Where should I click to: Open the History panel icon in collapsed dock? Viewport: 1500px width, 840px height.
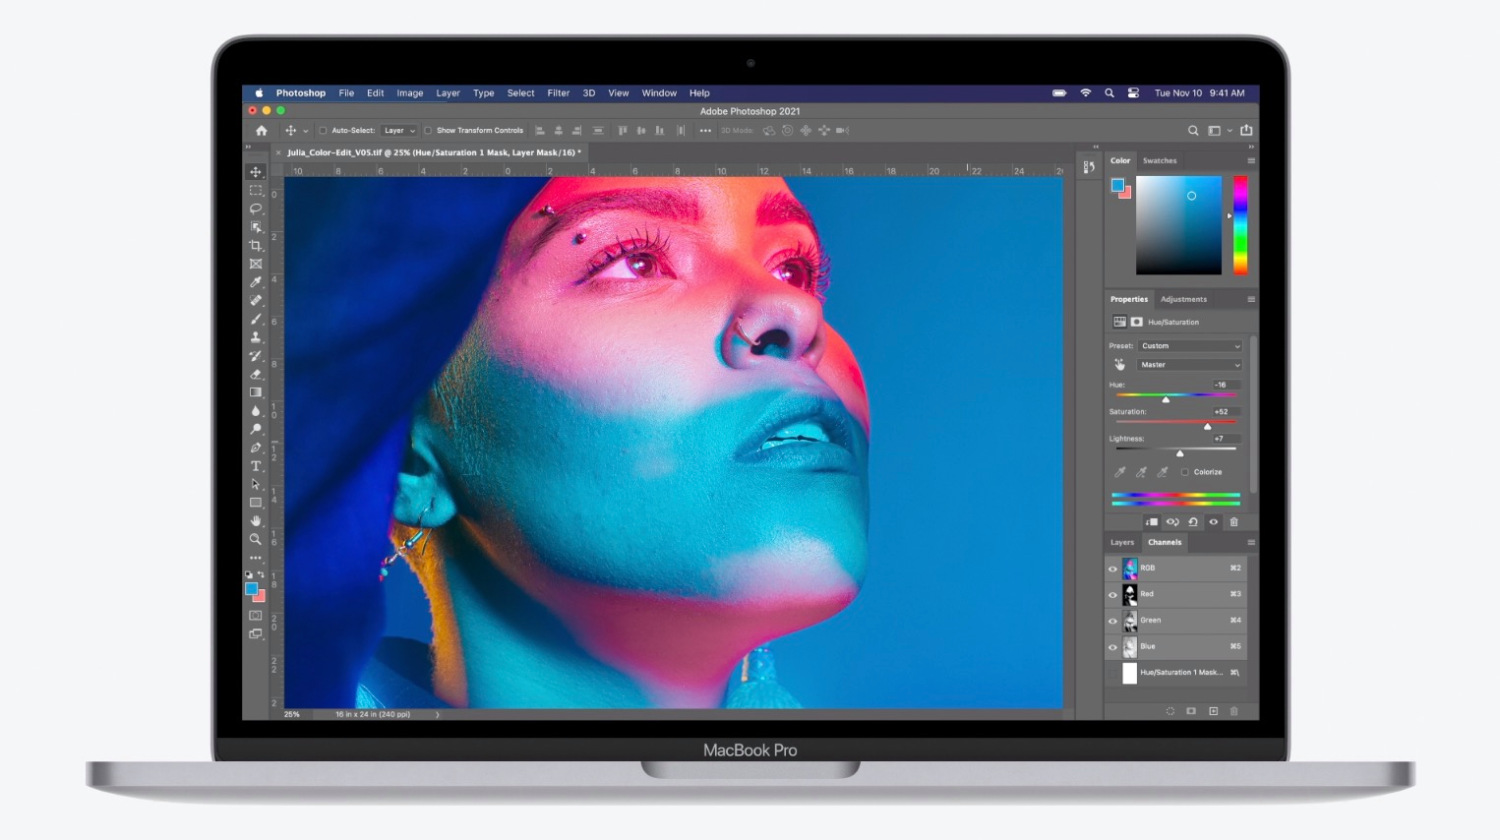[1089, 167]
